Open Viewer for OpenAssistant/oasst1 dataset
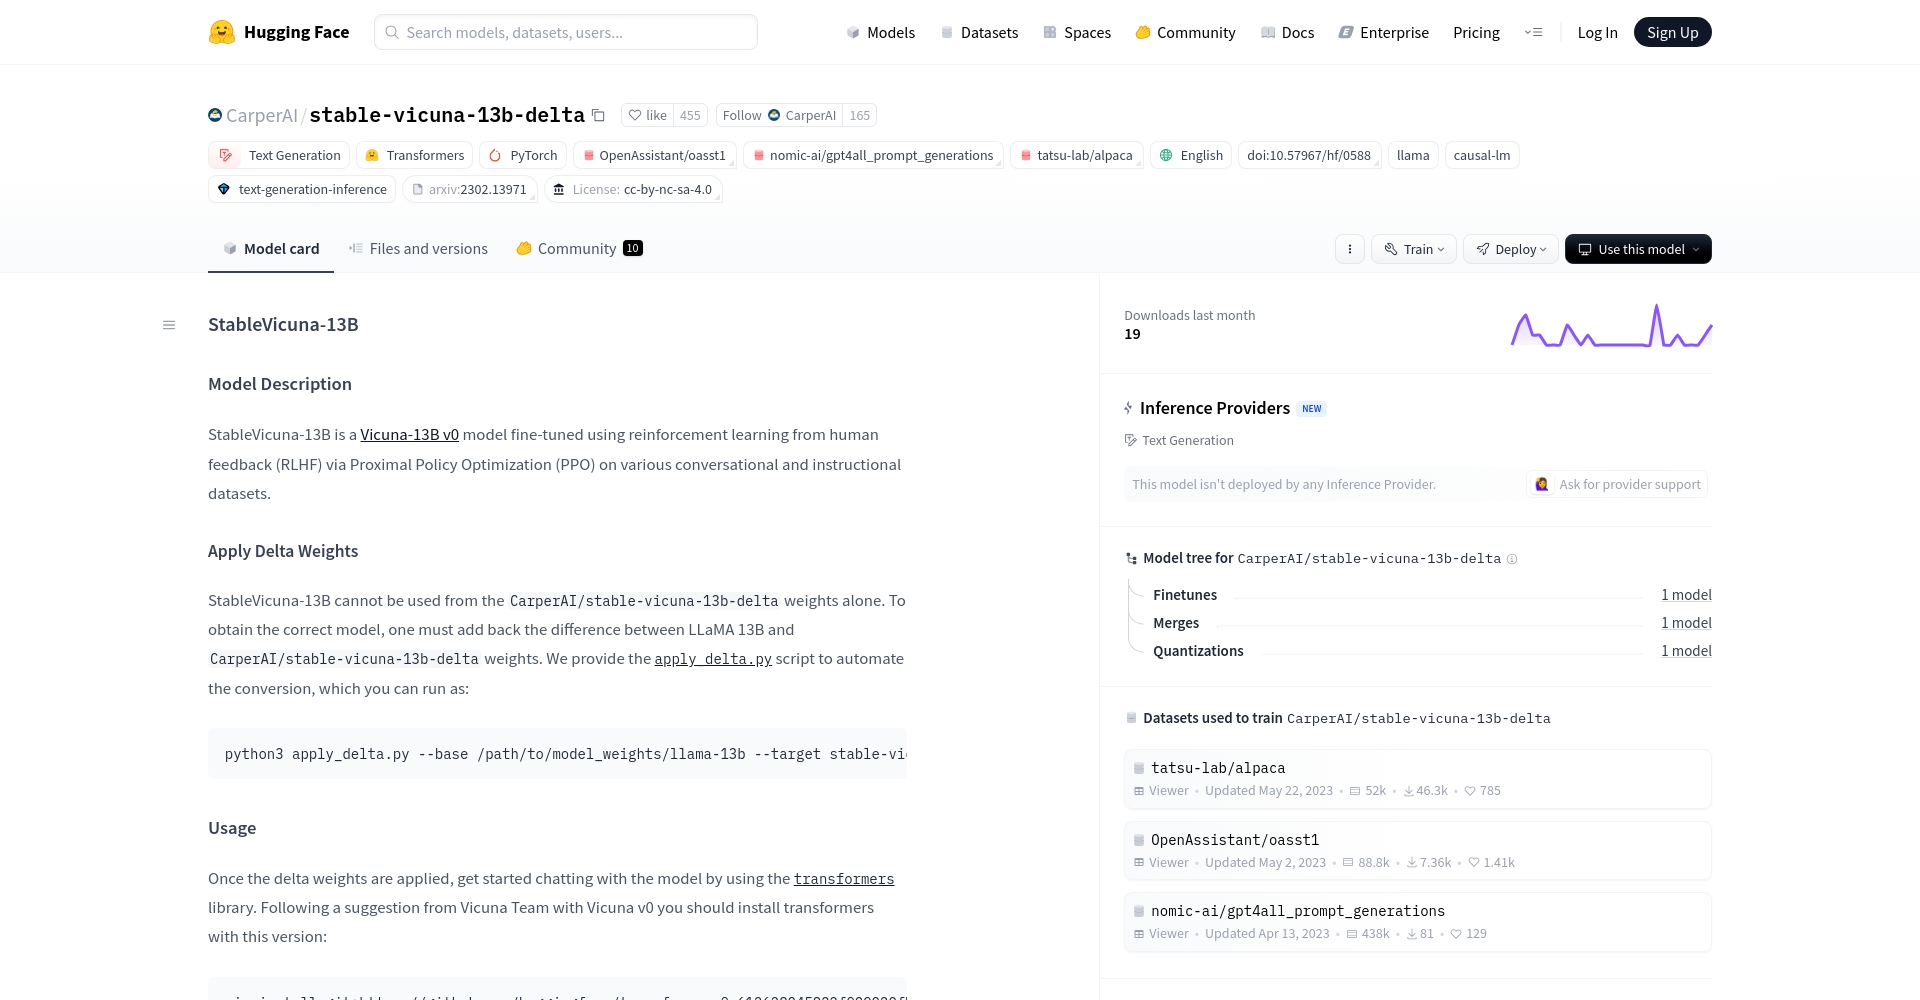Image resolution: width=1920 pixels, height=1000 pixels. click(x=1161, y=863)
